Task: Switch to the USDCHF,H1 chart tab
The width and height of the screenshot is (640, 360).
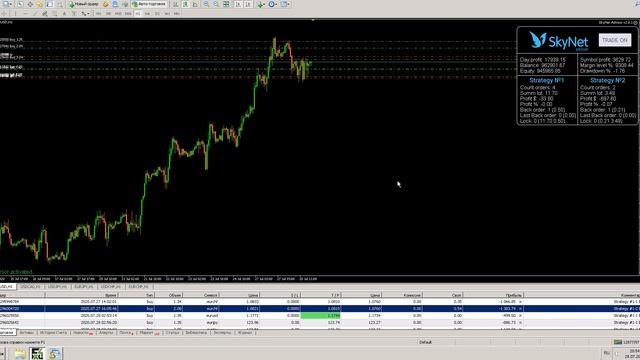Action: pos(111,287)
